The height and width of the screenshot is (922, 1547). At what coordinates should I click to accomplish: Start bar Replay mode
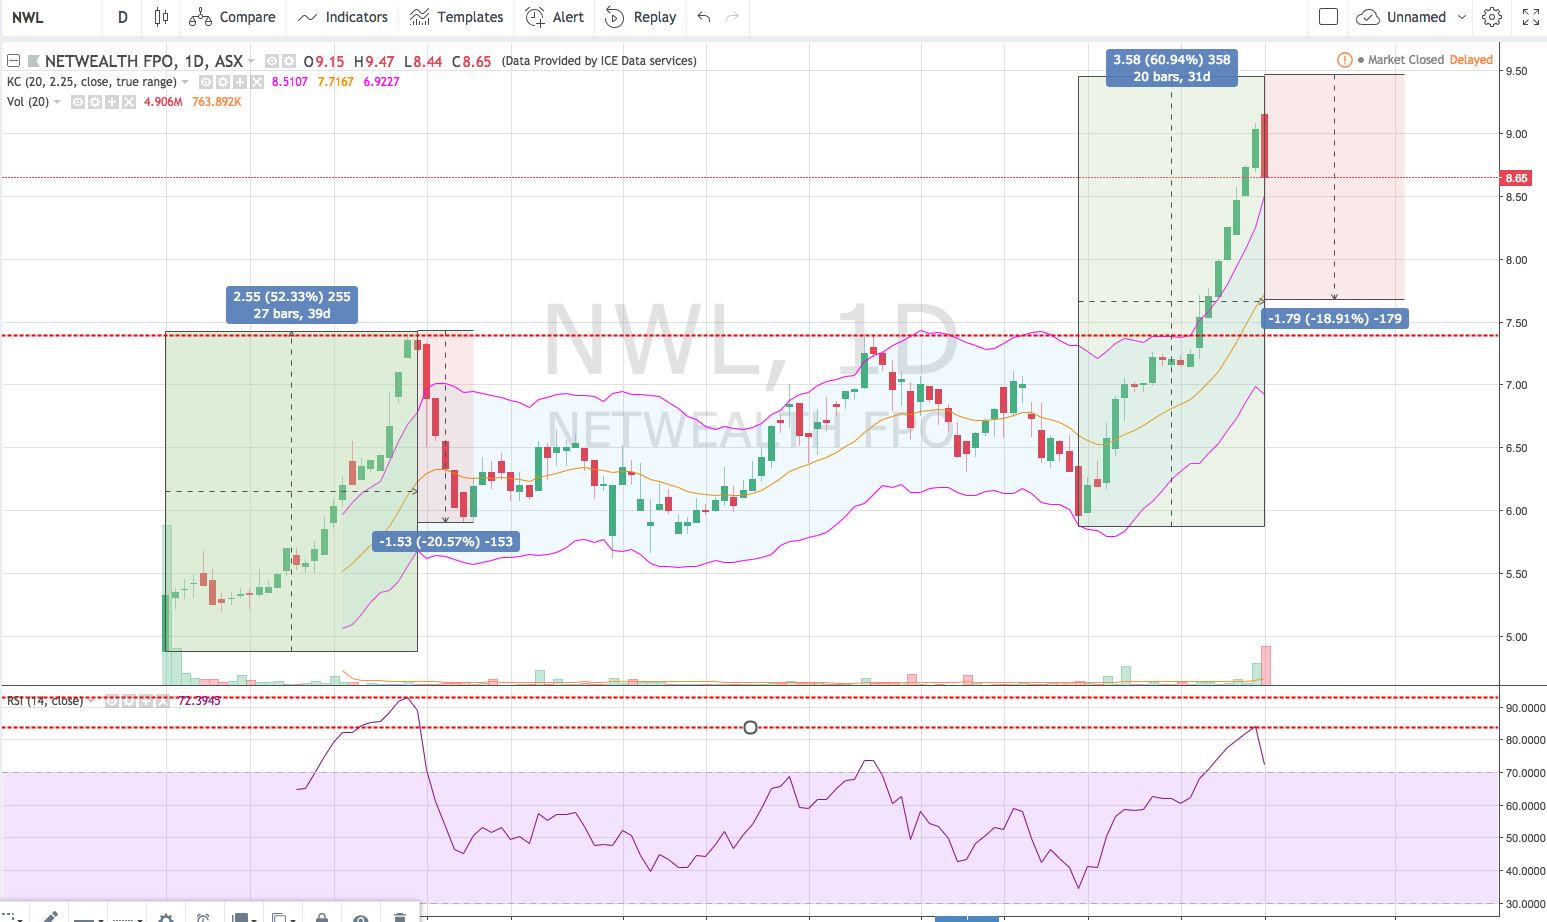pyautogui.click(x=641, y=17)
